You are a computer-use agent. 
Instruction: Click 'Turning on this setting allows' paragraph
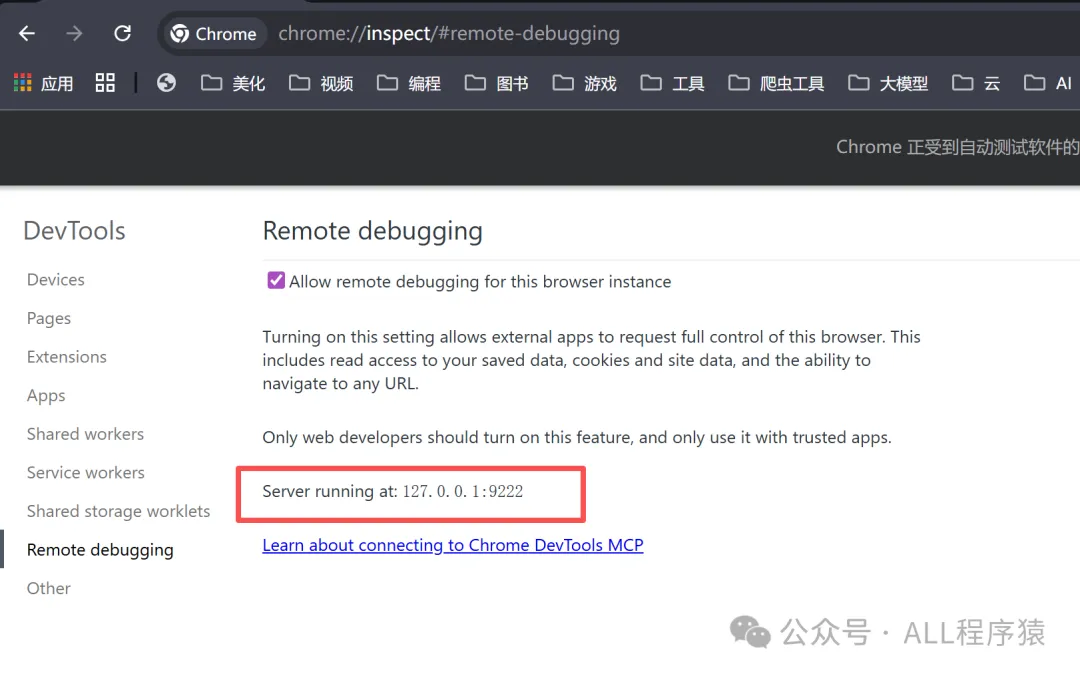tap(591, 360)
